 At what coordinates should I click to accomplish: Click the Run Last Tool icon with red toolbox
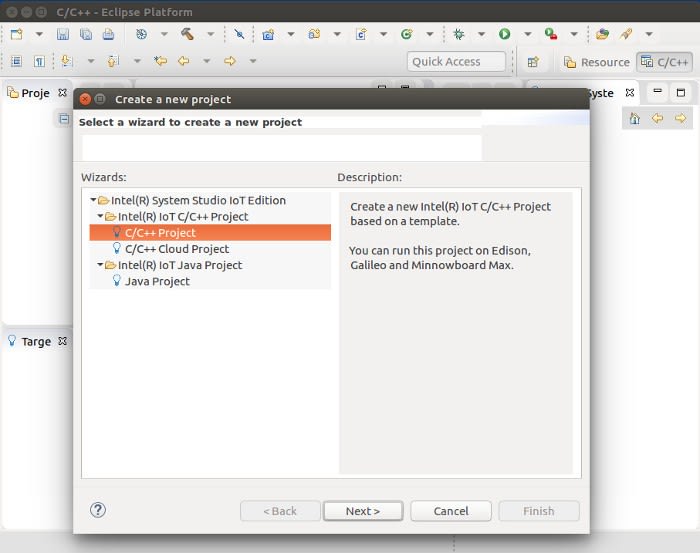(551, 34)
